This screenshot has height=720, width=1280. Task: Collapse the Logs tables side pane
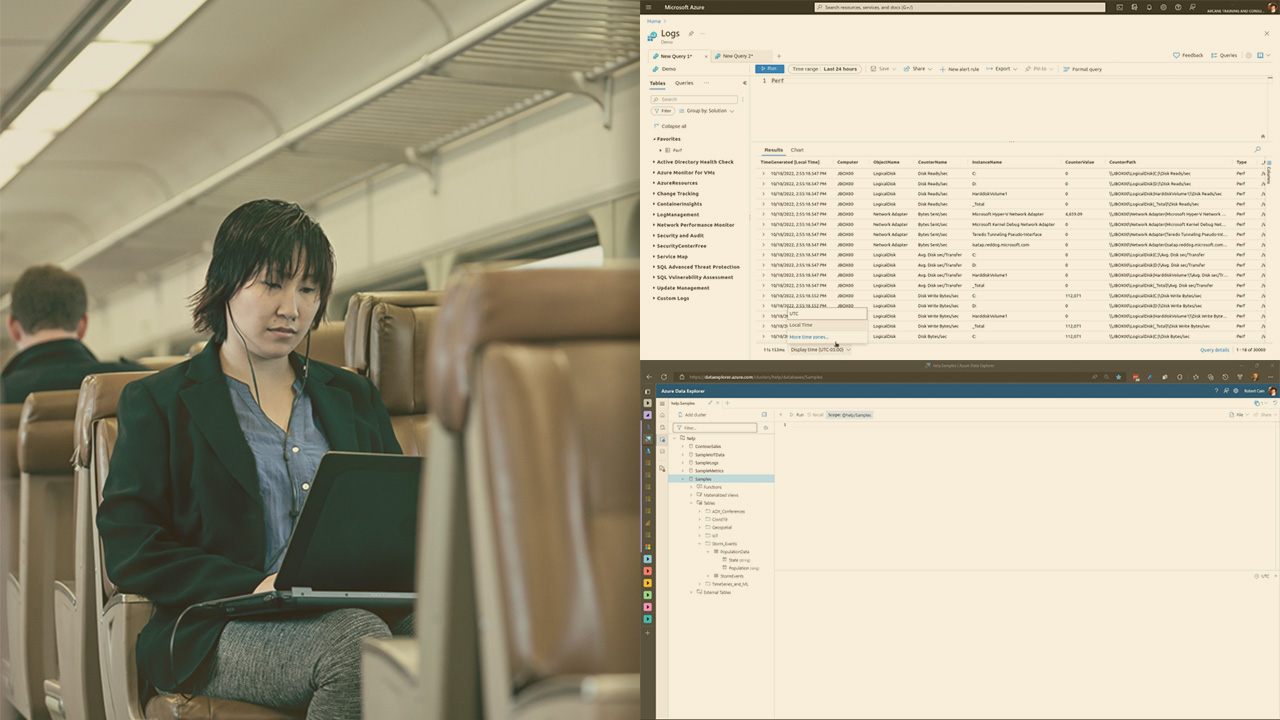(x=744, y=83)
